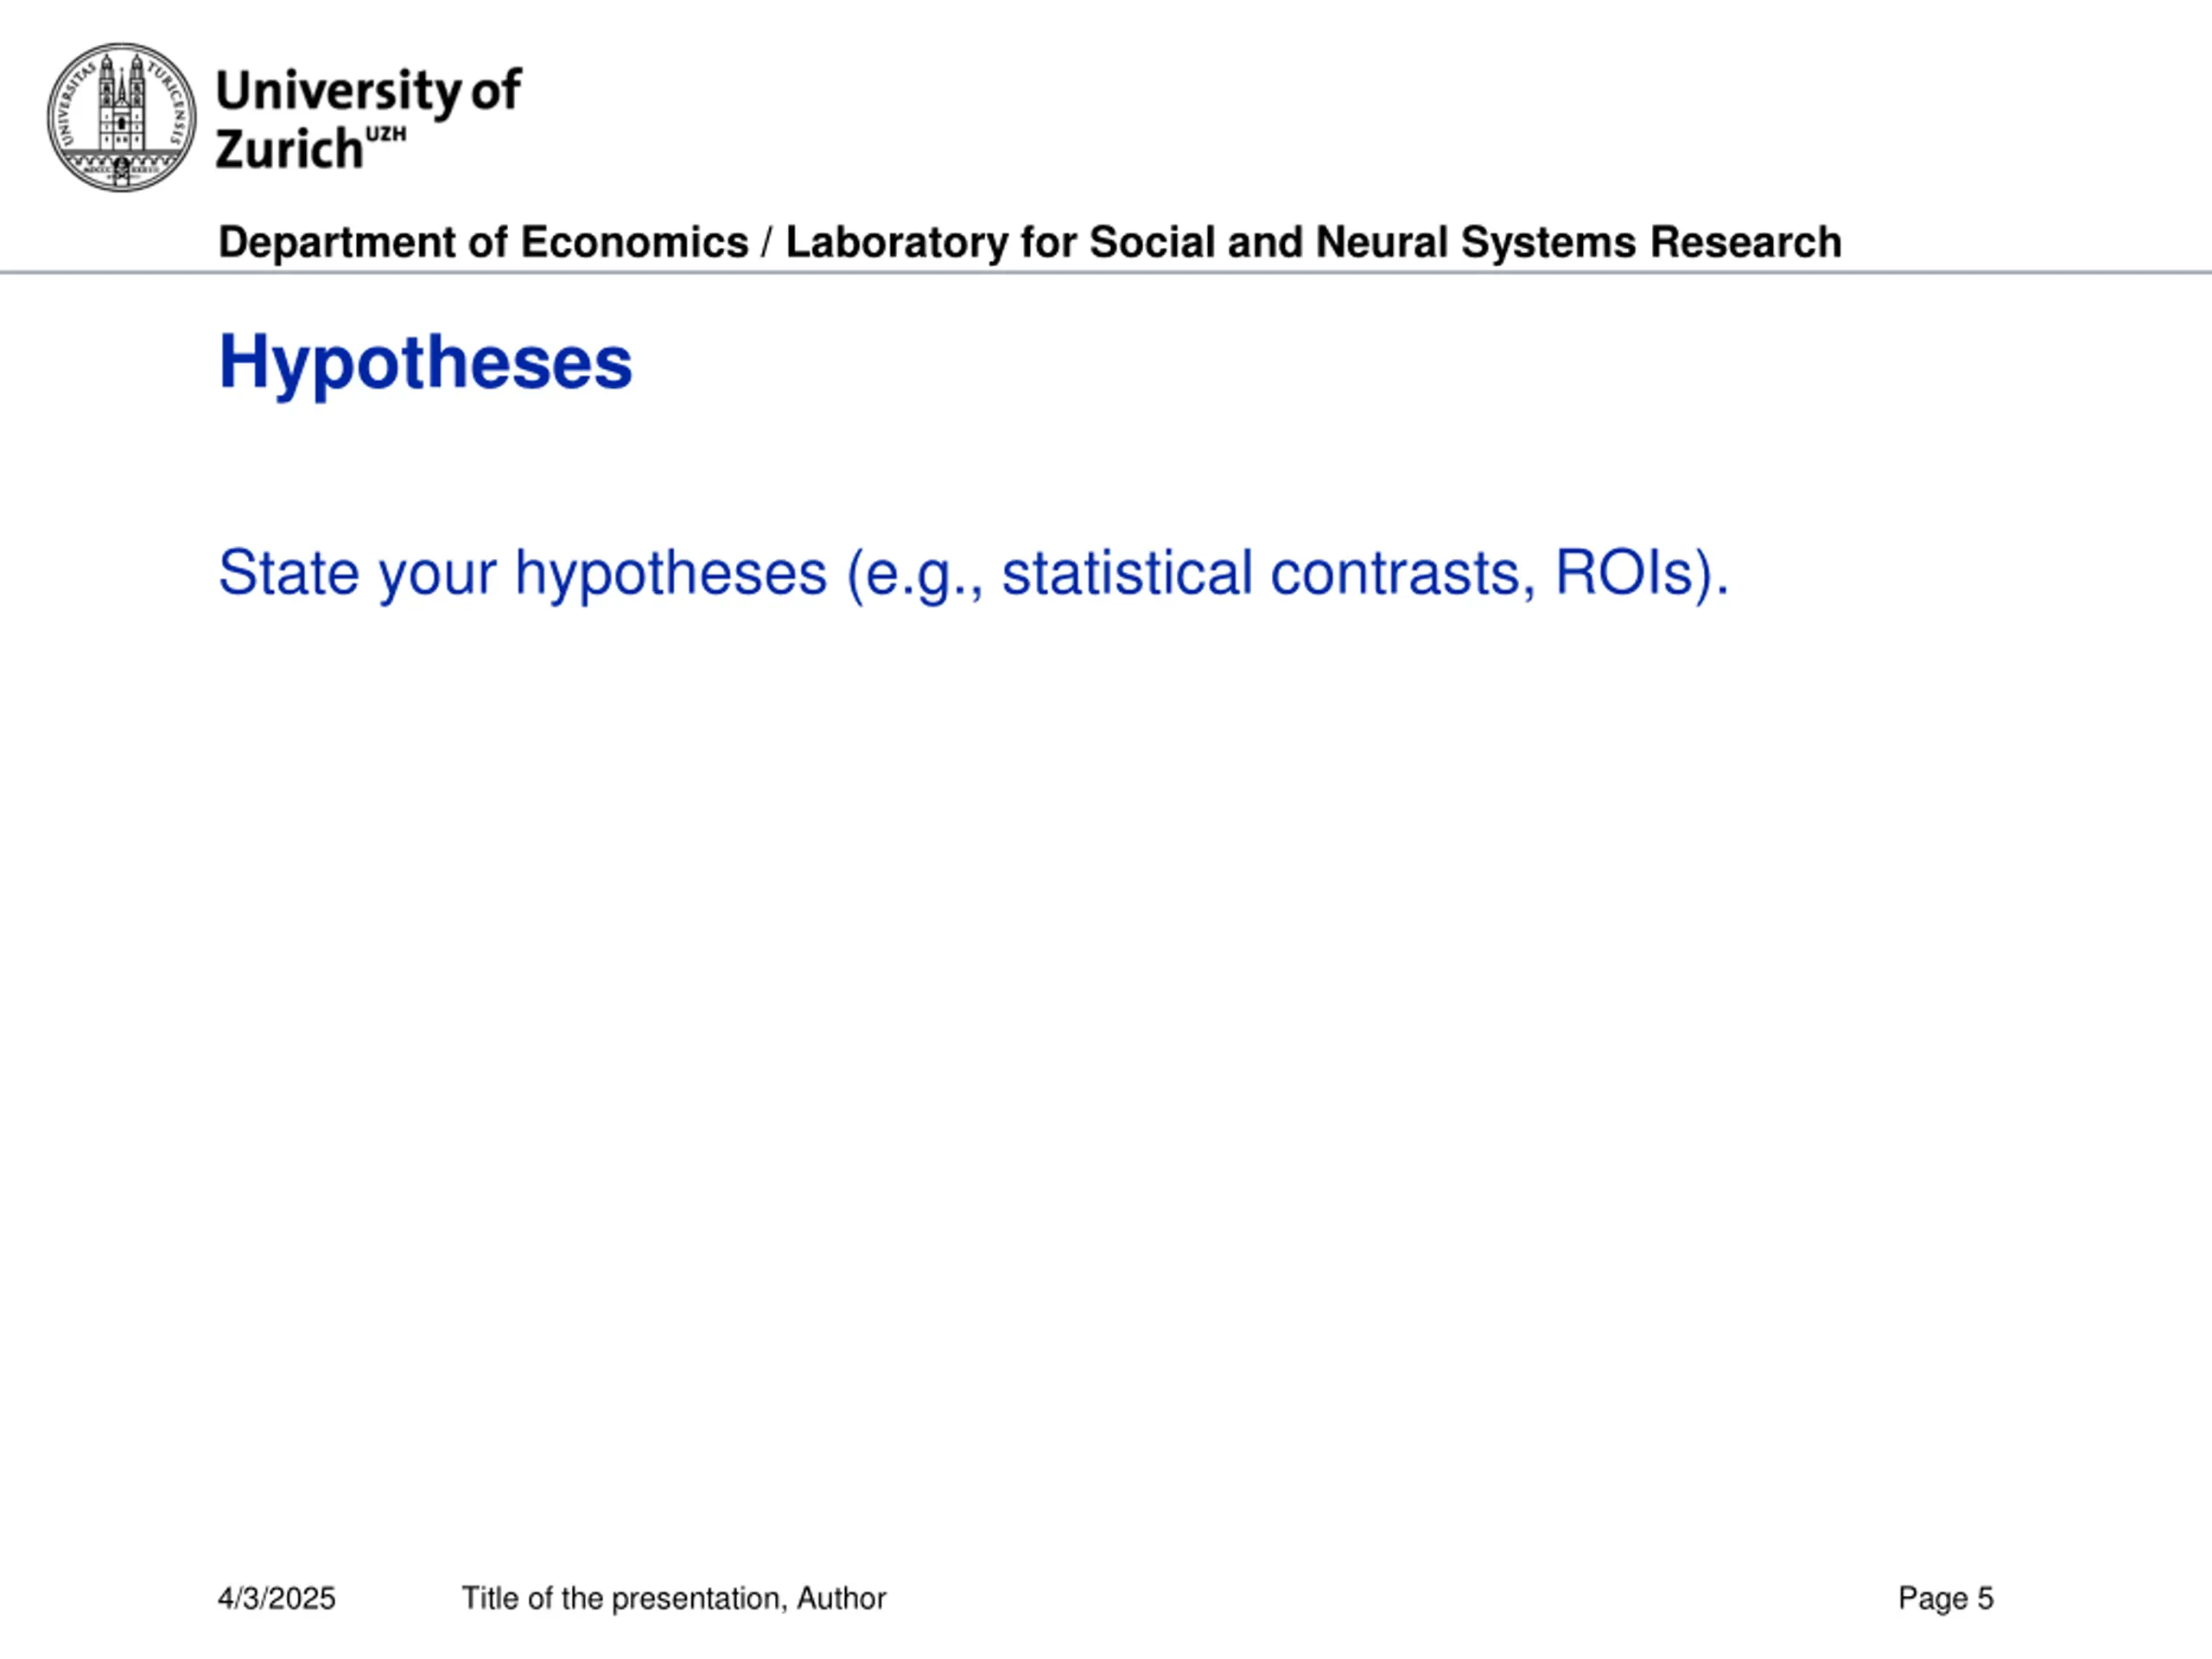Click the "Department of Economics" header text
The height and width of the screenshot is (1659, 2212).
click(483, 242)
